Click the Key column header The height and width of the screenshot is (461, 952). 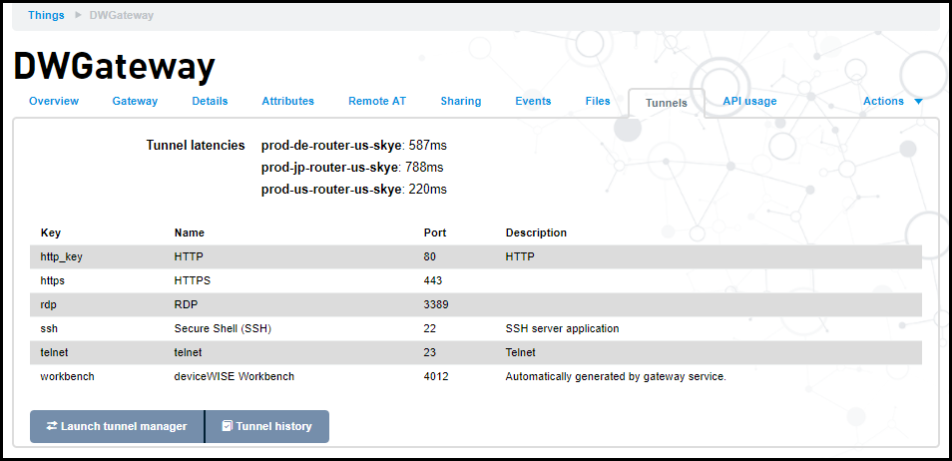50,233
